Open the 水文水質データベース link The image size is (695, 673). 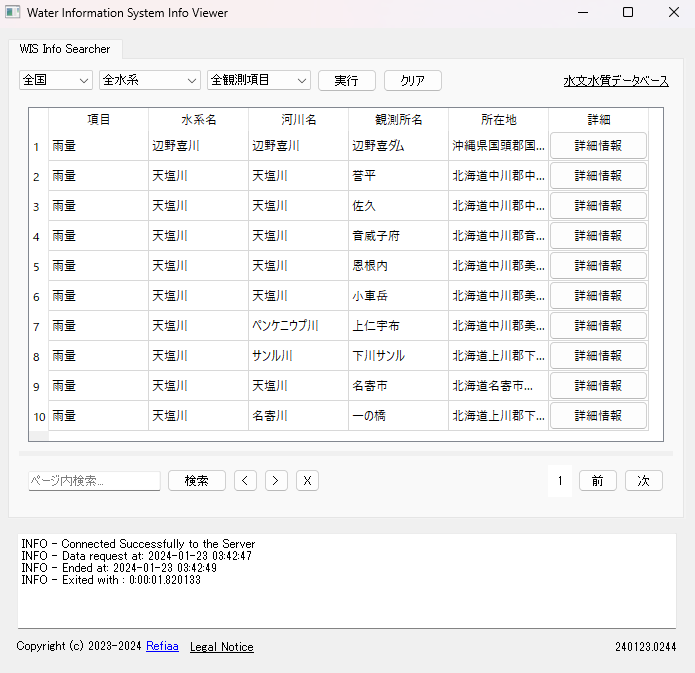point(616,81)
